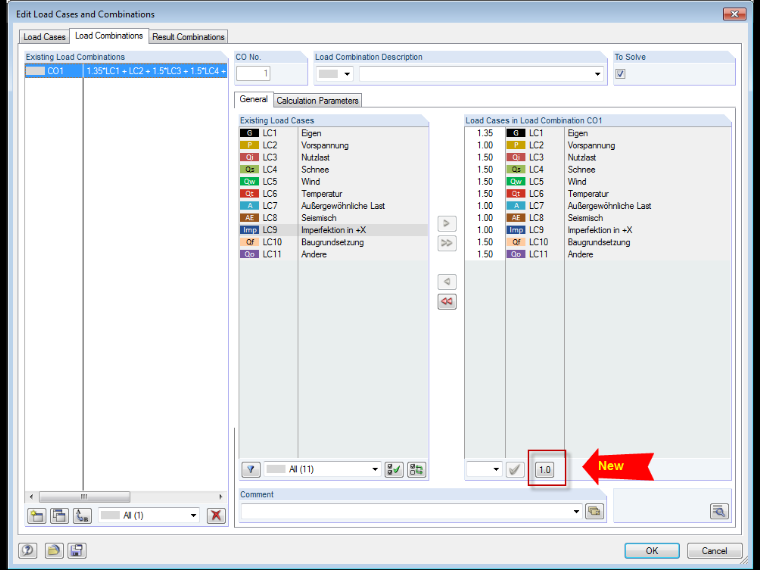
Task: Confirm with the OK button
Action: (x=651, y=551)
